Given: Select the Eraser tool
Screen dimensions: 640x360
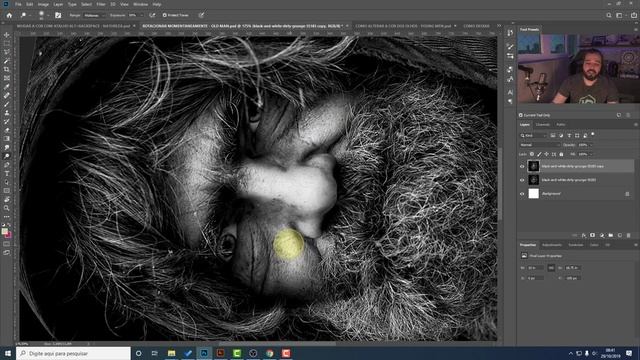Looking at the screenshot, I should click(7, 130).
